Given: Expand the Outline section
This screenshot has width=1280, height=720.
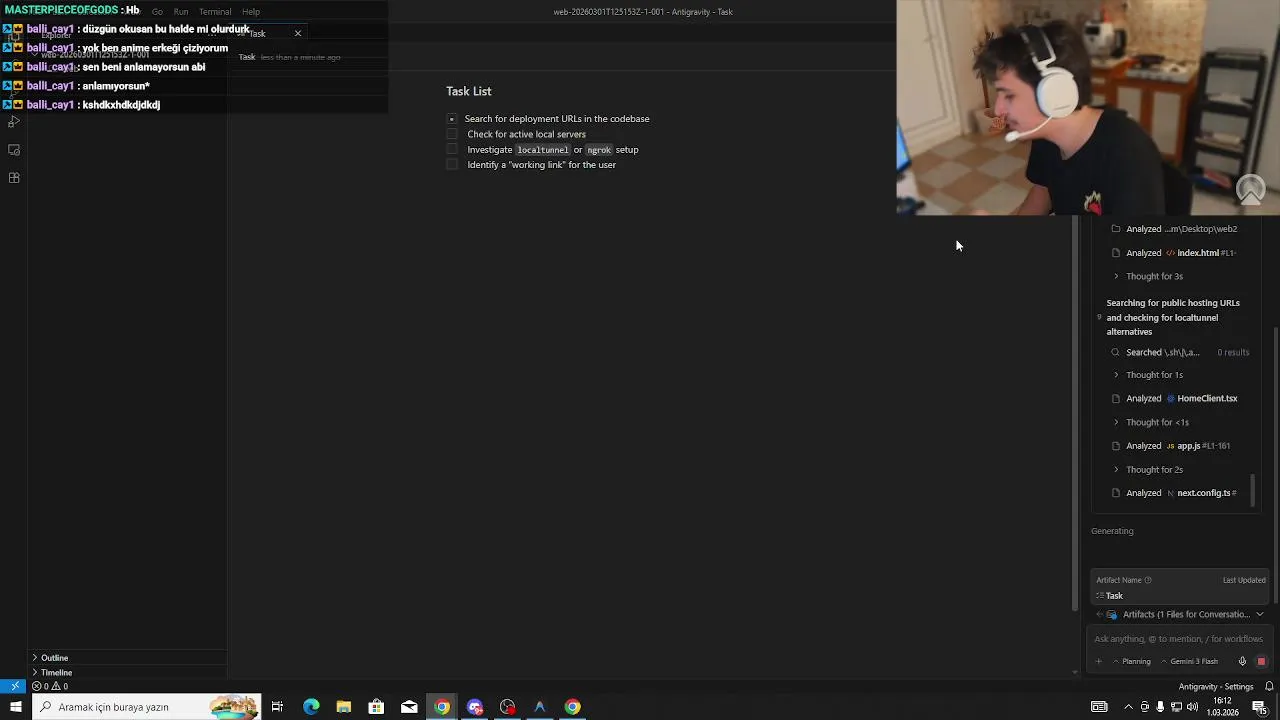Looking at the screenshot, I should tap(128, 658).
